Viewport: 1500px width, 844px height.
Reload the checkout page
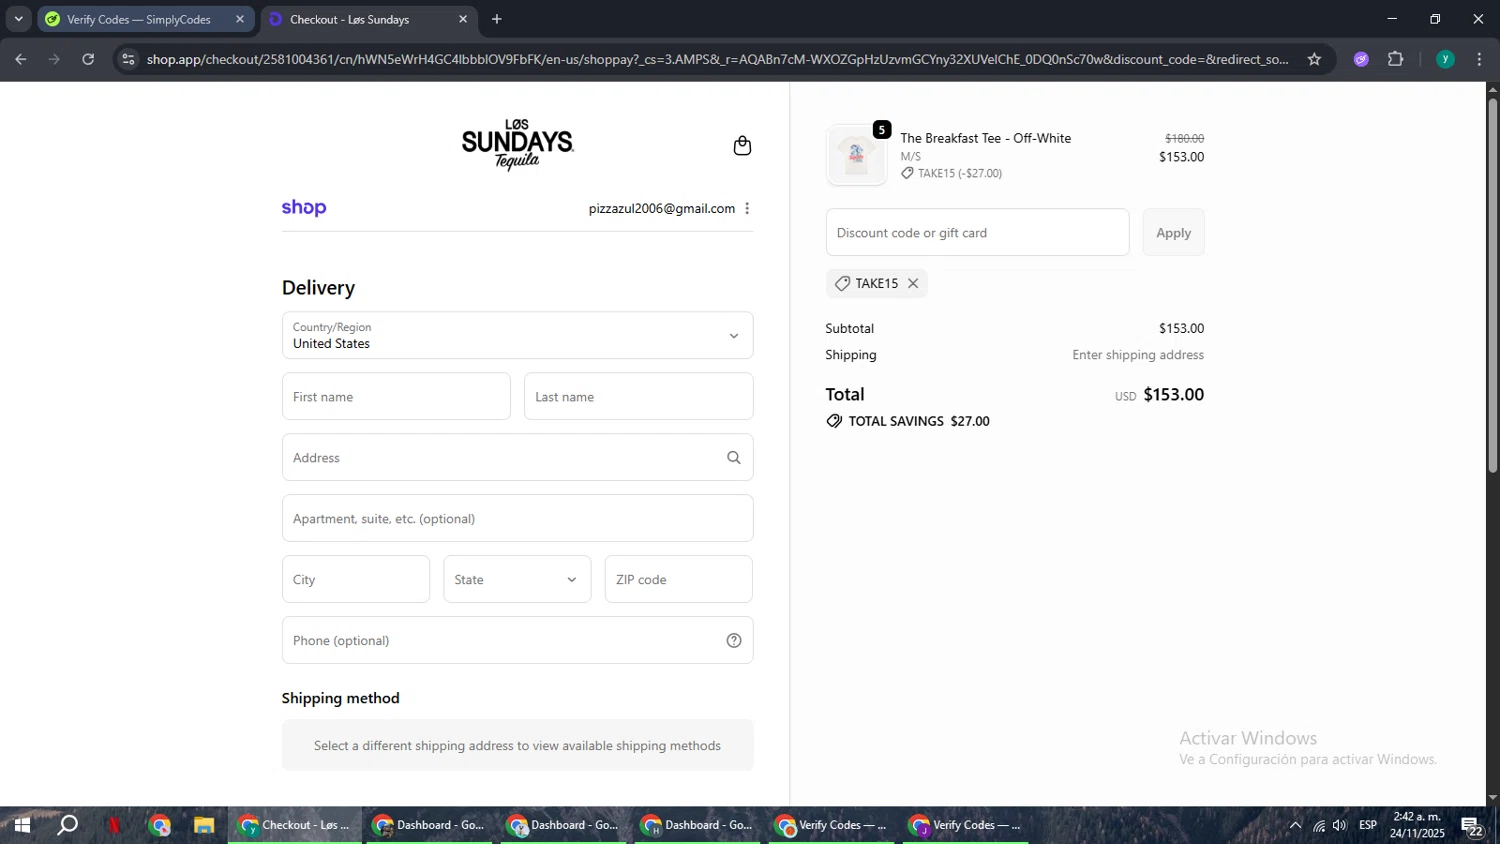pyautogui.click(x=88, y=59)
